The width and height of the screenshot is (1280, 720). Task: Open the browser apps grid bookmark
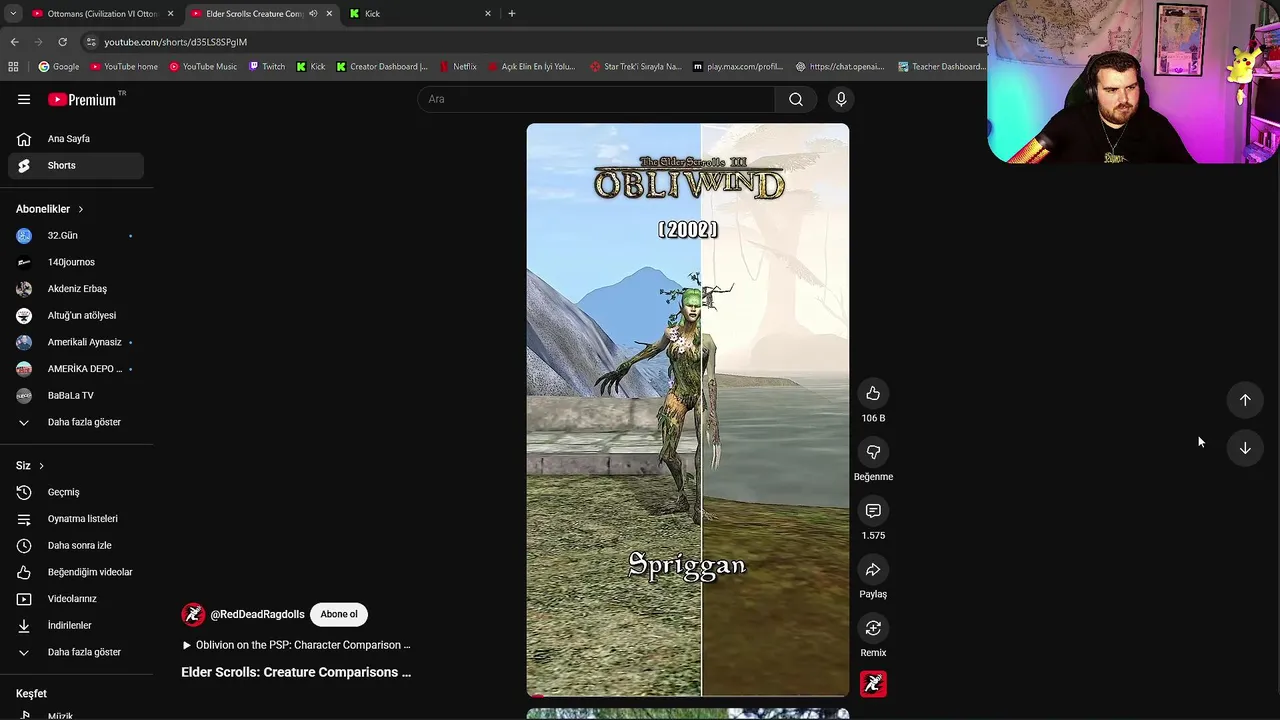[13, 67]
